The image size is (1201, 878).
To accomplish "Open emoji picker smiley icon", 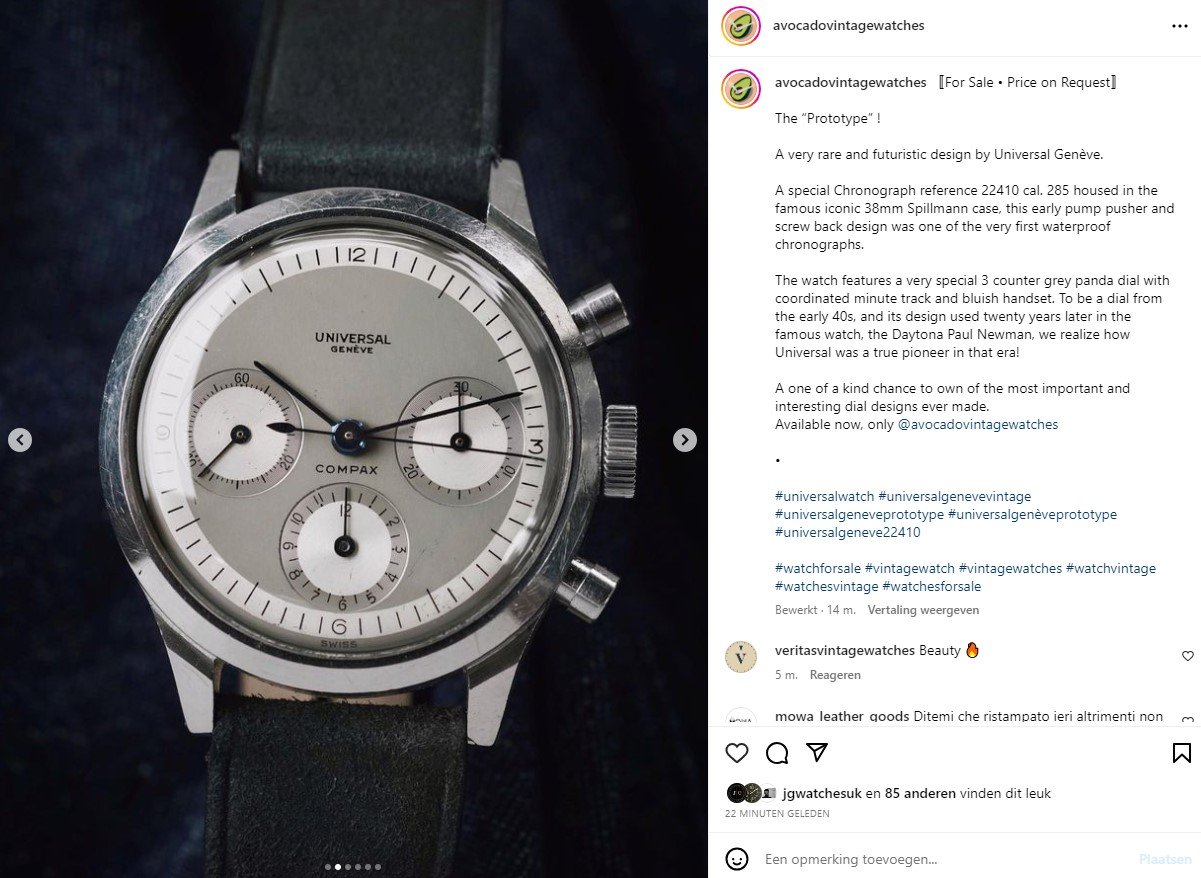I will [x=737, y=859].
